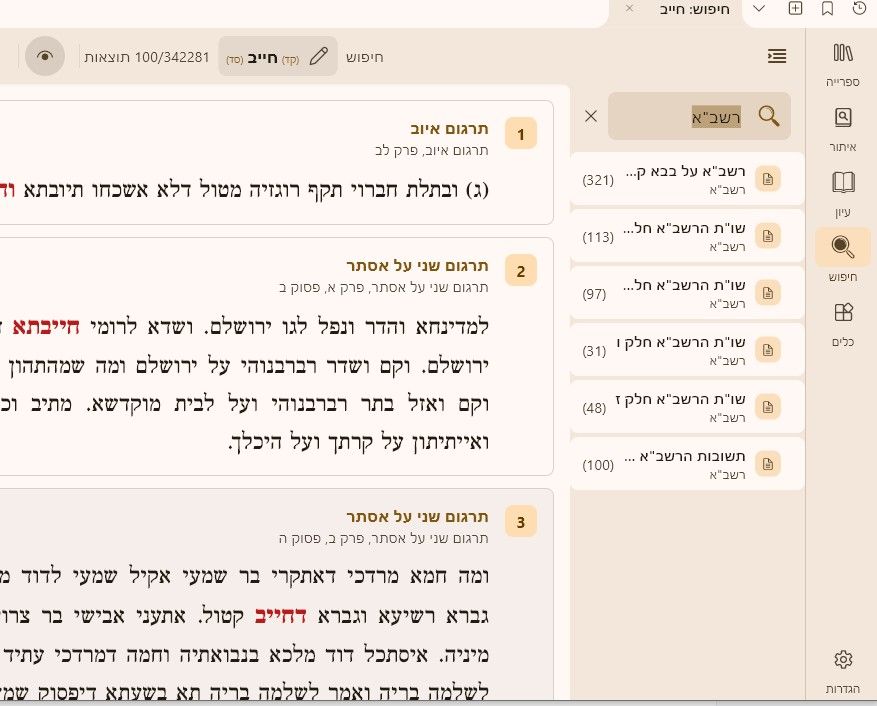Screen dimensions: 877x706
Task: Toggle the filter list panel icon
Action: tap(777, 56)
